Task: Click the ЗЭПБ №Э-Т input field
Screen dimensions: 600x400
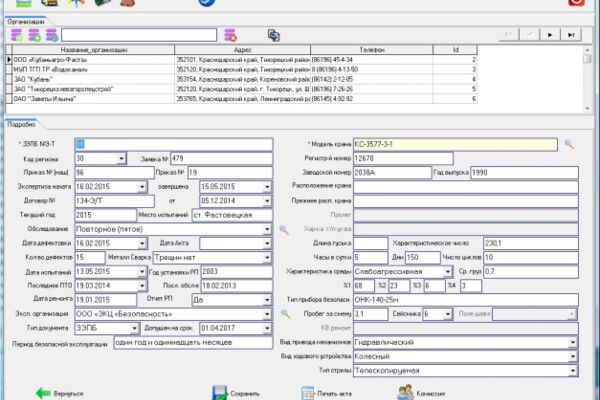Action: tap(174, 144)
